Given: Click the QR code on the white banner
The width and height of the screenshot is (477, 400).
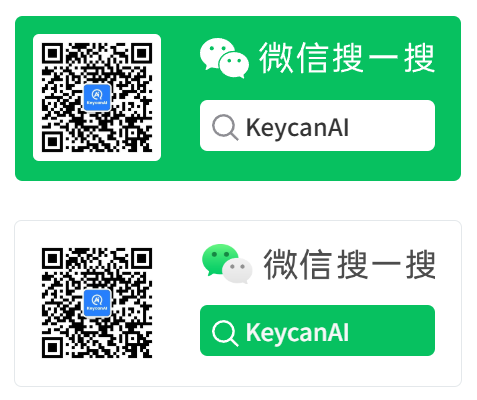Looking at the screenshot, I should coord(97,303).
